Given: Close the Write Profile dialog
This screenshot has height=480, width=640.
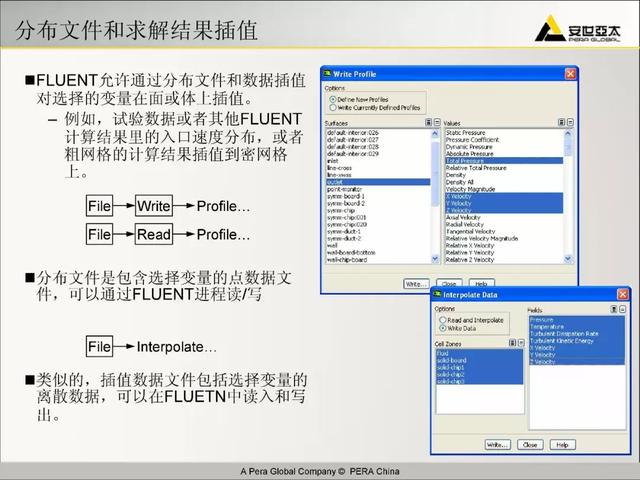Looking at the screenshot, I should coord(570,73).
